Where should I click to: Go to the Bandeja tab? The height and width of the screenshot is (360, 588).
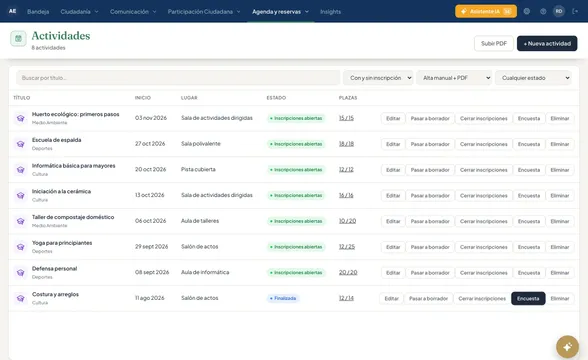pos(38,12)
